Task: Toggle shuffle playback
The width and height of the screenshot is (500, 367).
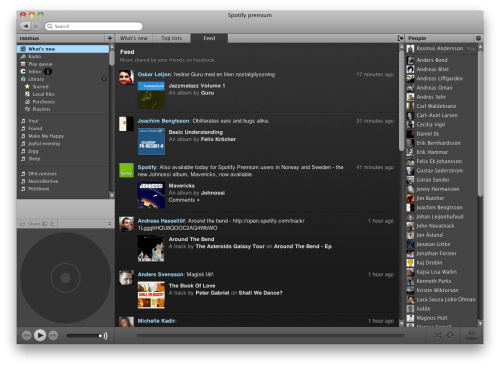Action: [437, 335]
